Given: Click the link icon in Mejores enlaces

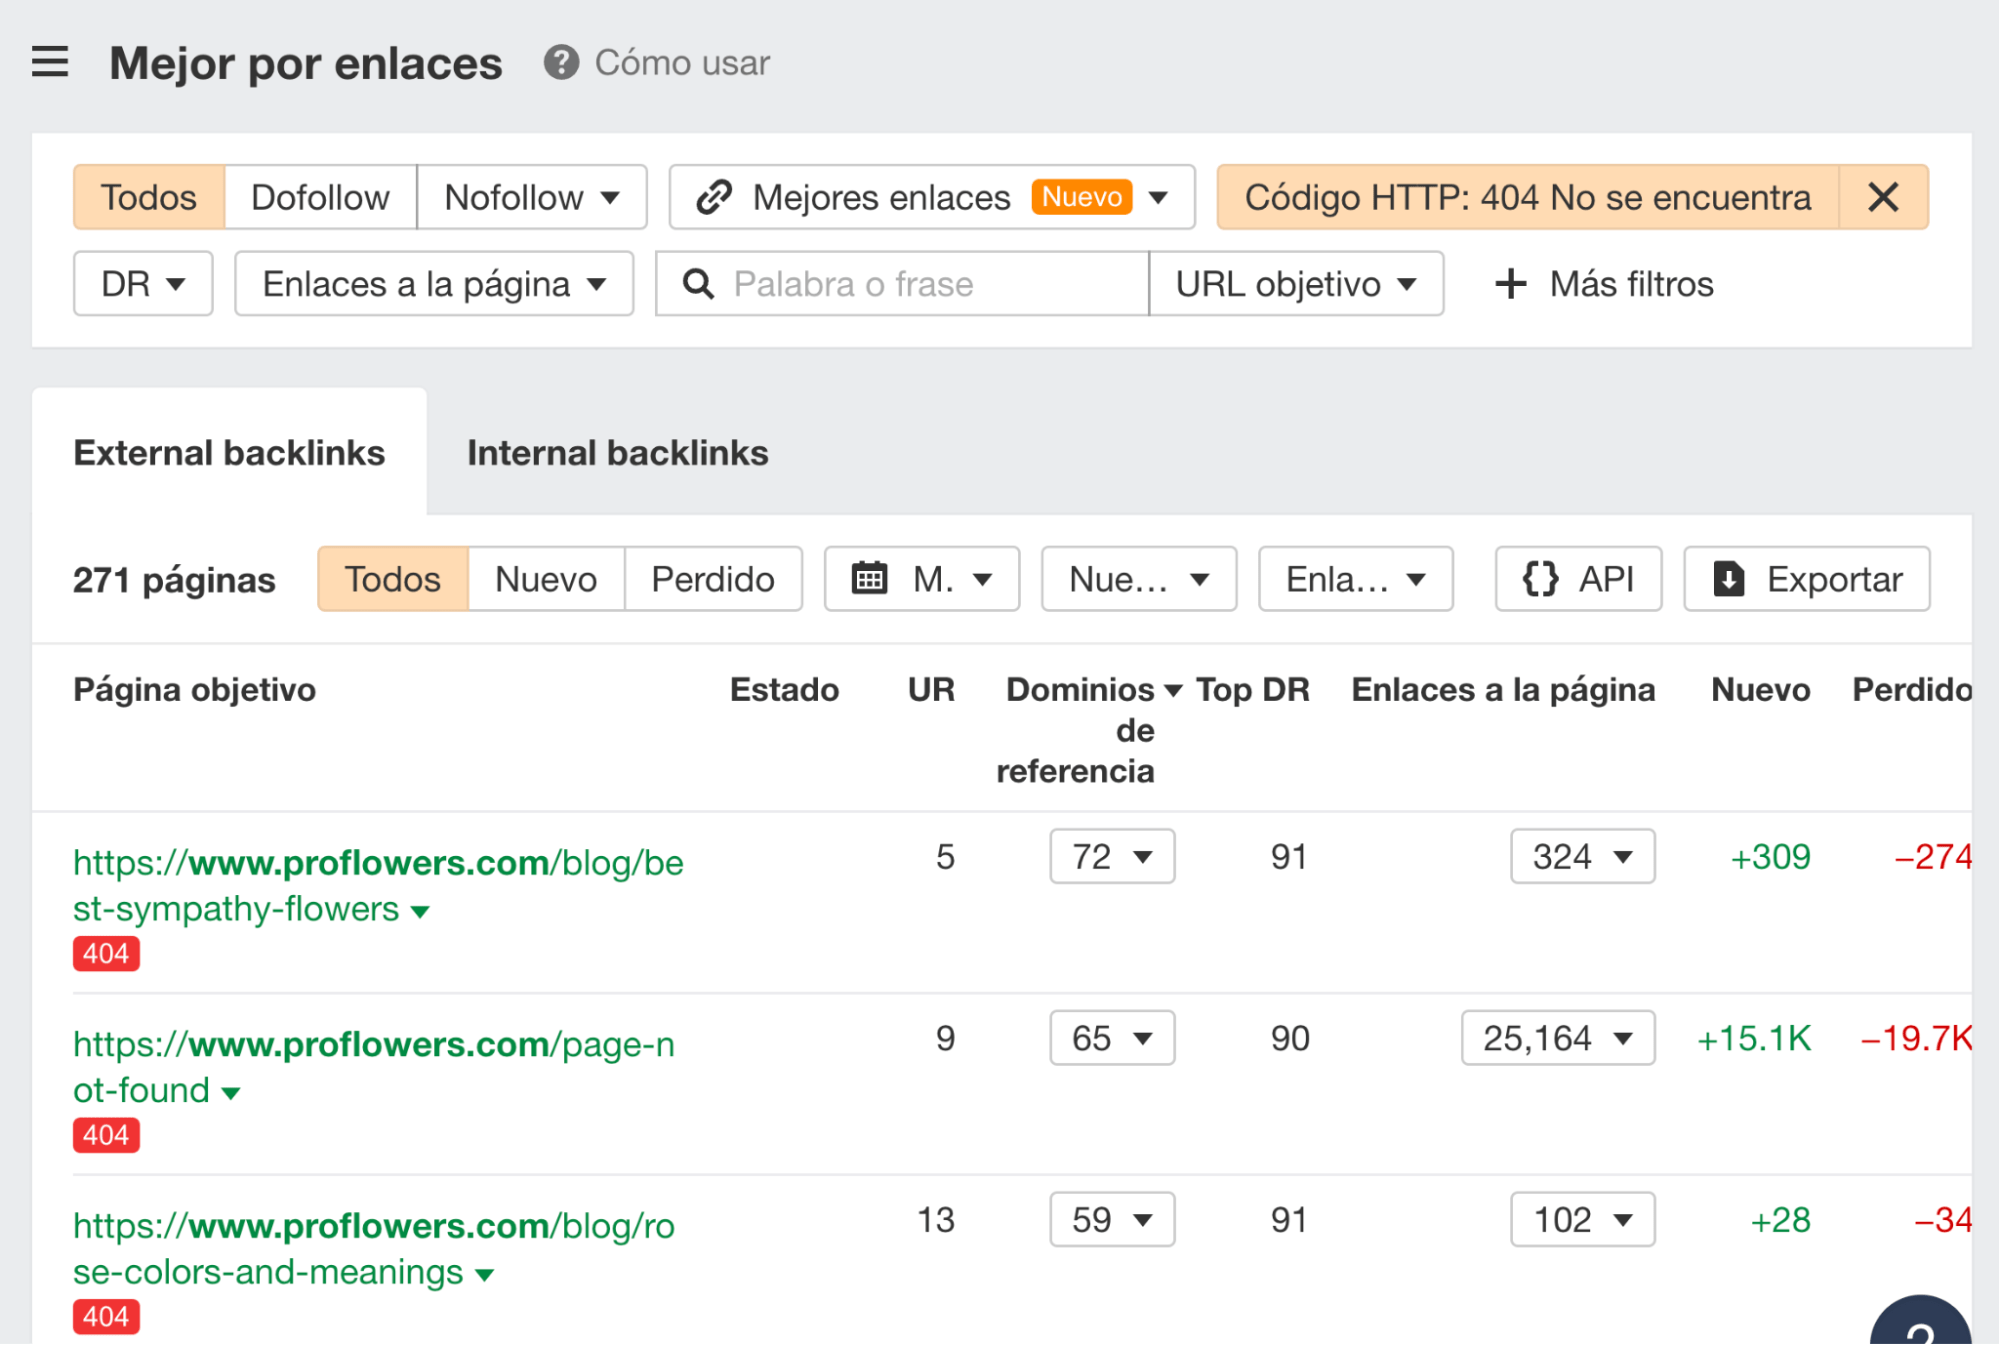Looking at the screenshot, I should 712,197.
